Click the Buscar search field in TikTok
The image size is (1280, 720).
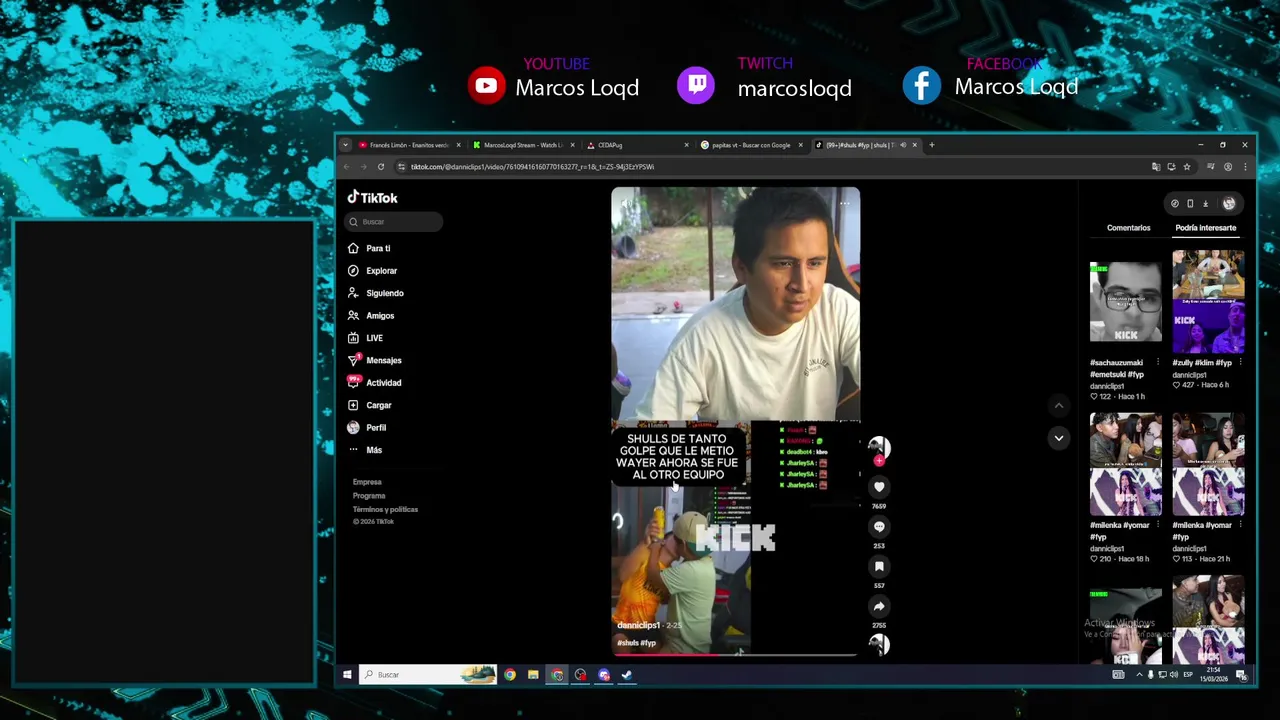coord(394,222)
